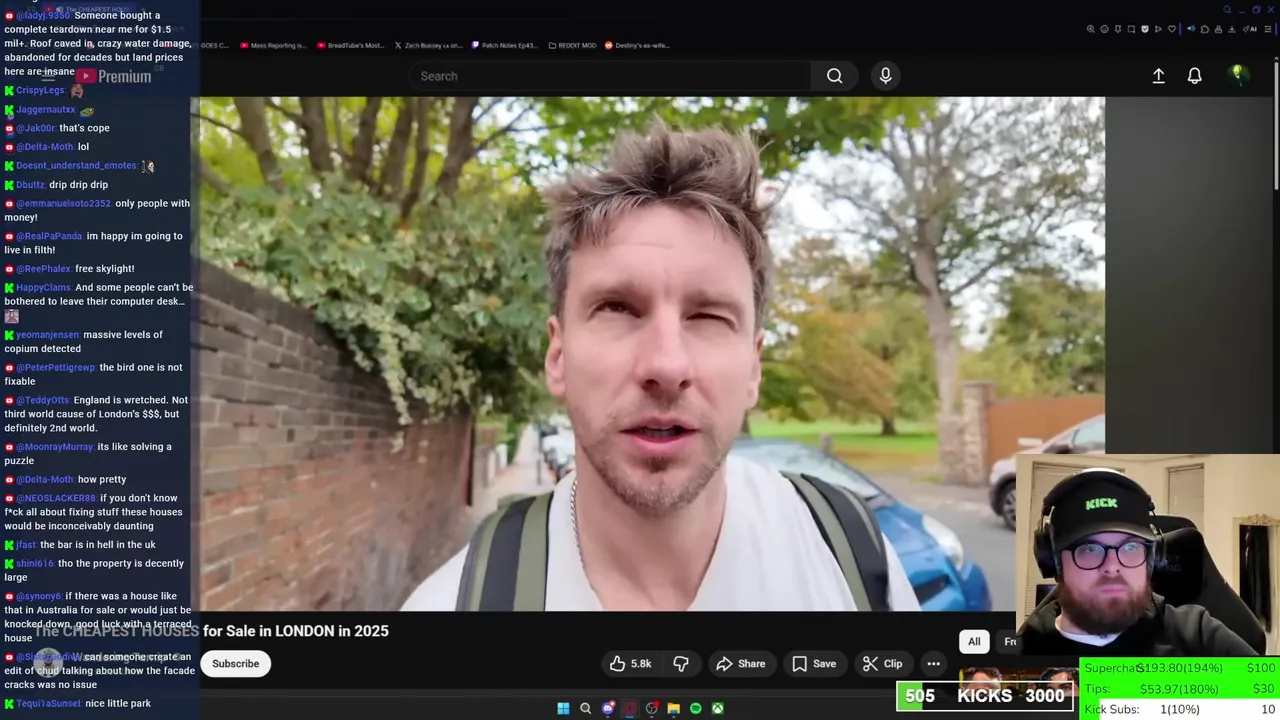1280x720 pixels.
Task: Click the browser snapshot camera icon
Action: coord(1131,29)
